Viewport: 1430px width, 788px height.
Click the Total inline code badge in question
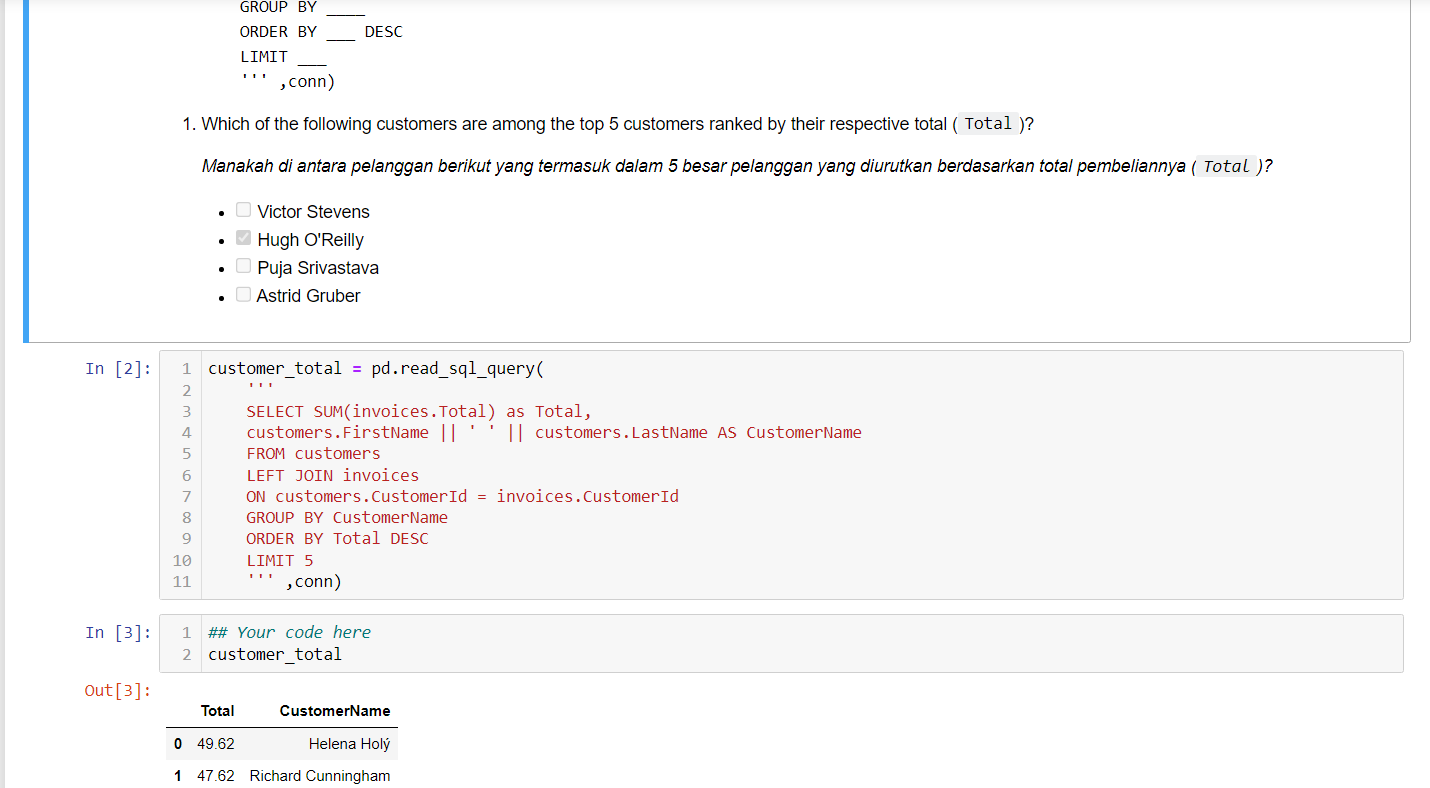pyautogui.click(x=987, y=123)
